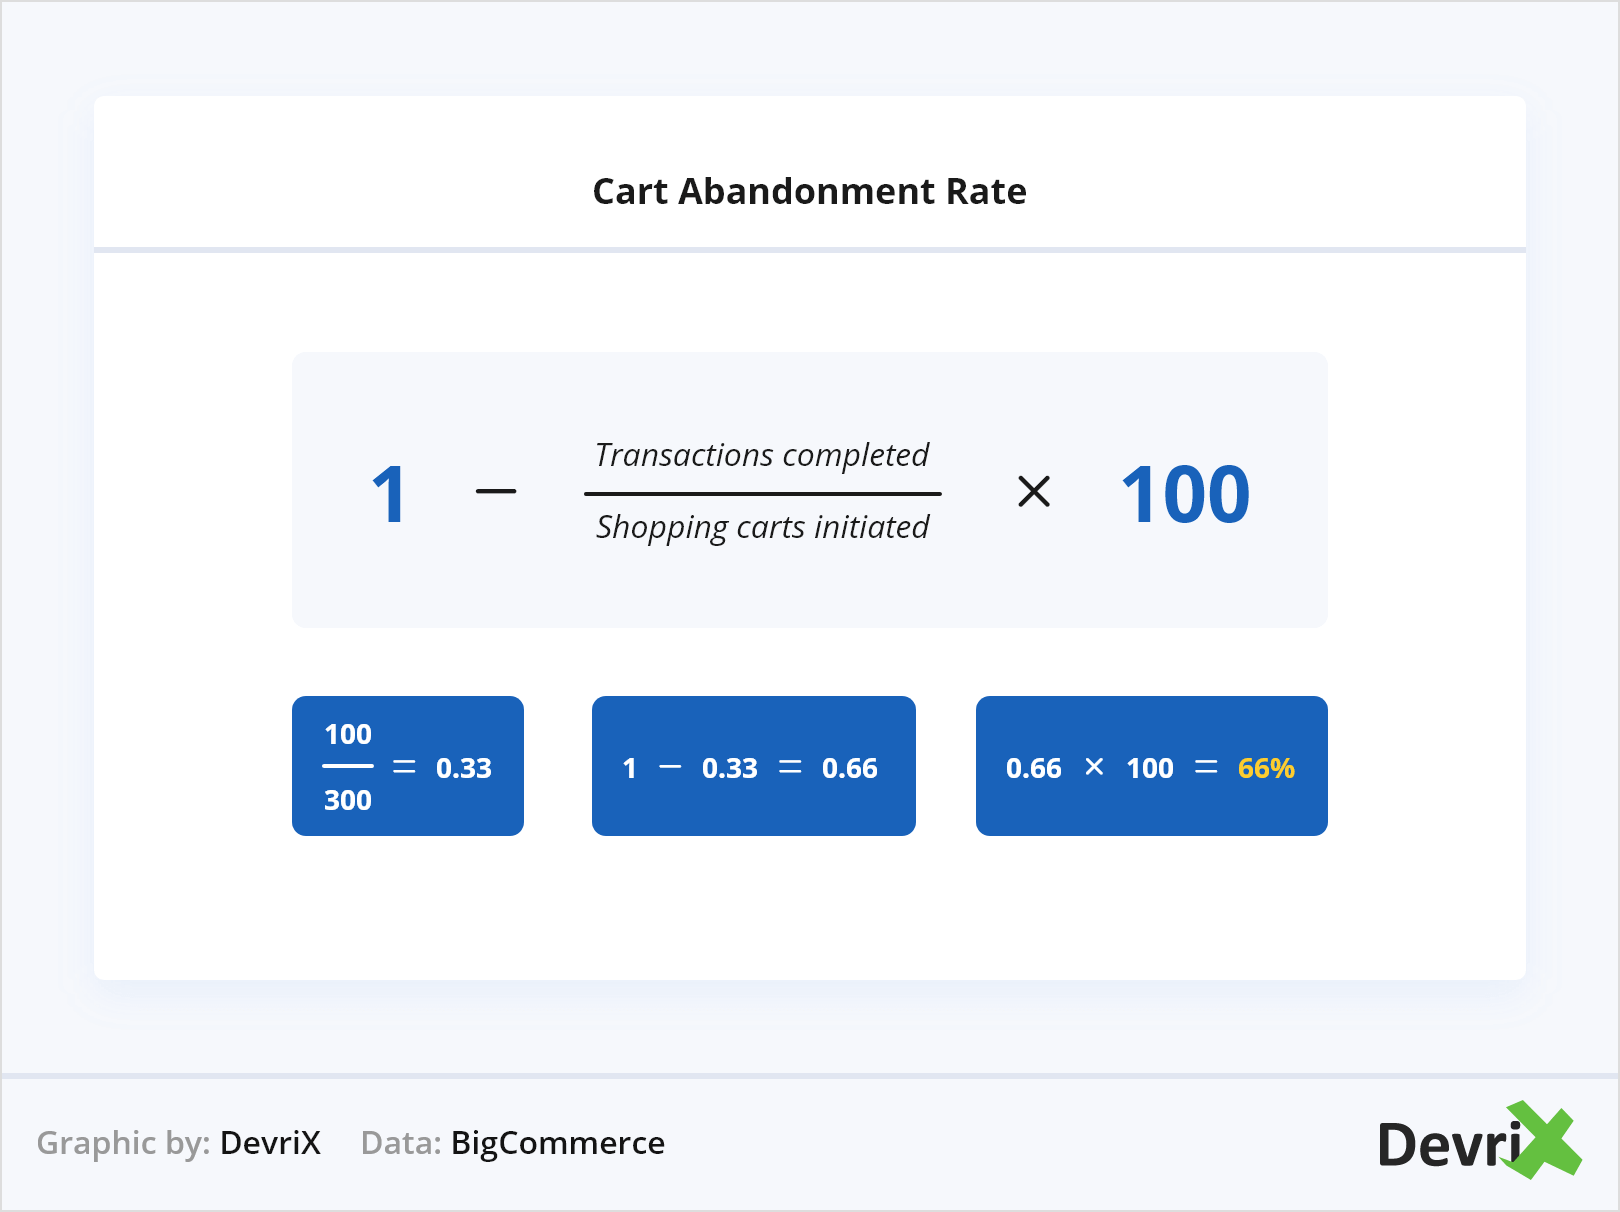Click the green X of the logo
Viewport: 1620px width, 1212px height.
pos(1545,1140)
